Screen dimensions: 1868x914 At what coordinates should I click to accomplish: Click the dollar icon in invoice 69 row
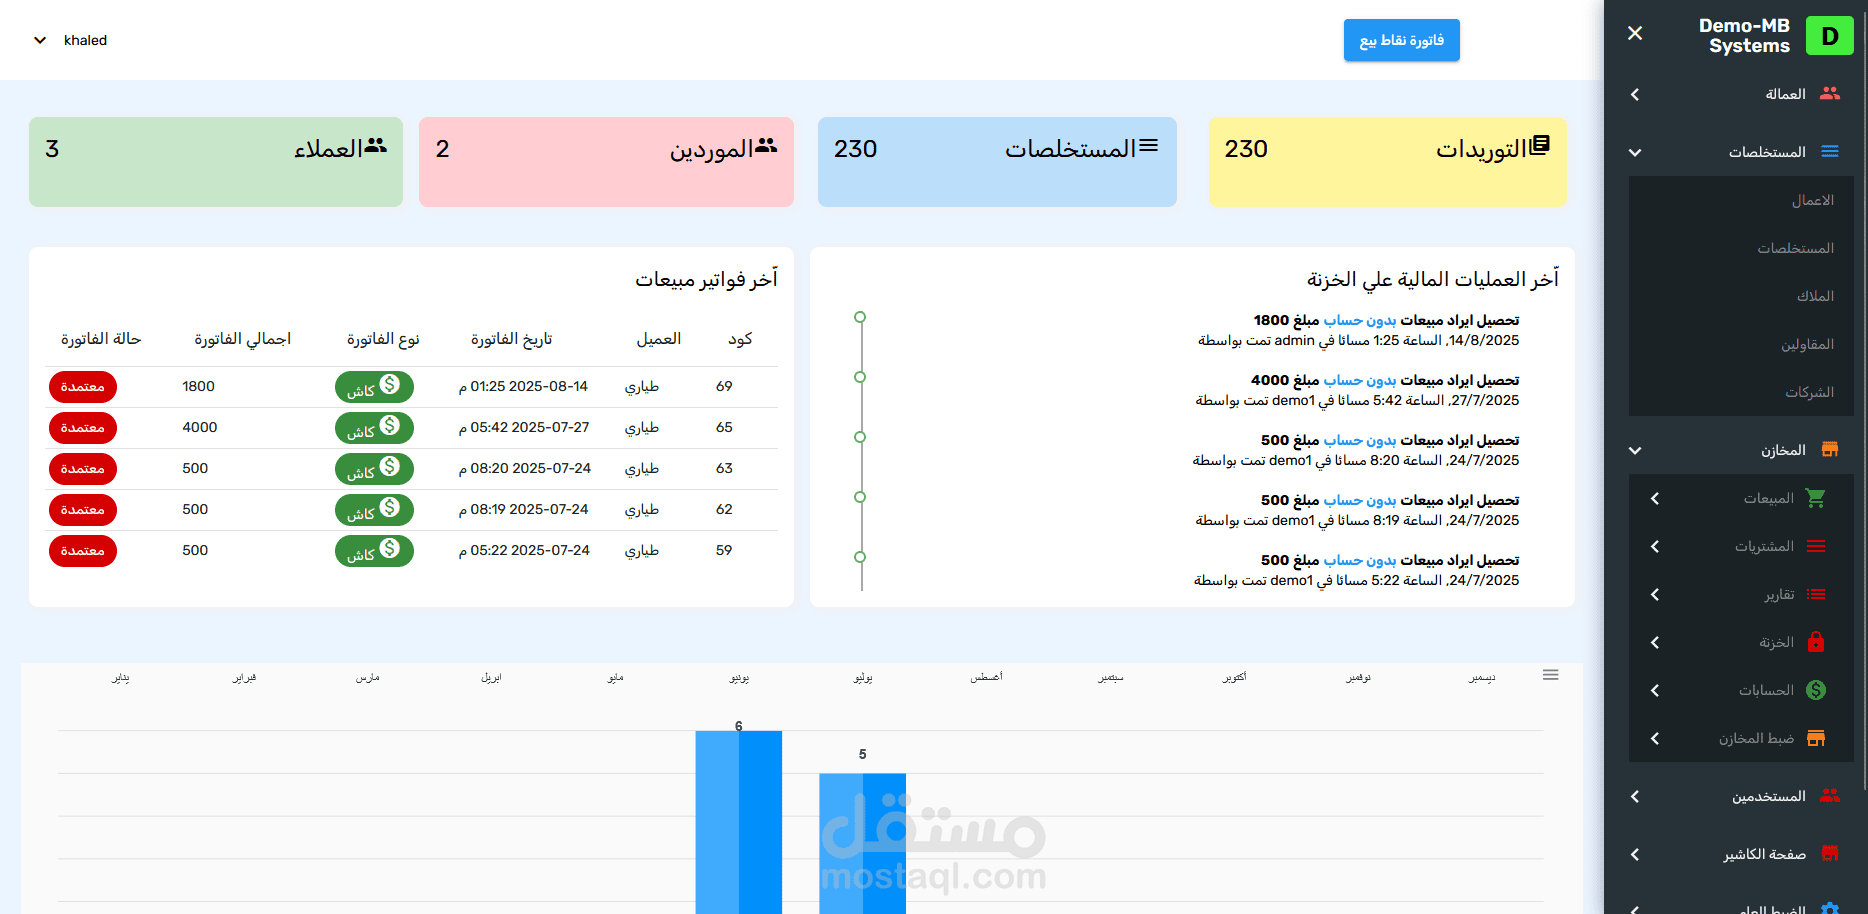click(x=390, y=384)
